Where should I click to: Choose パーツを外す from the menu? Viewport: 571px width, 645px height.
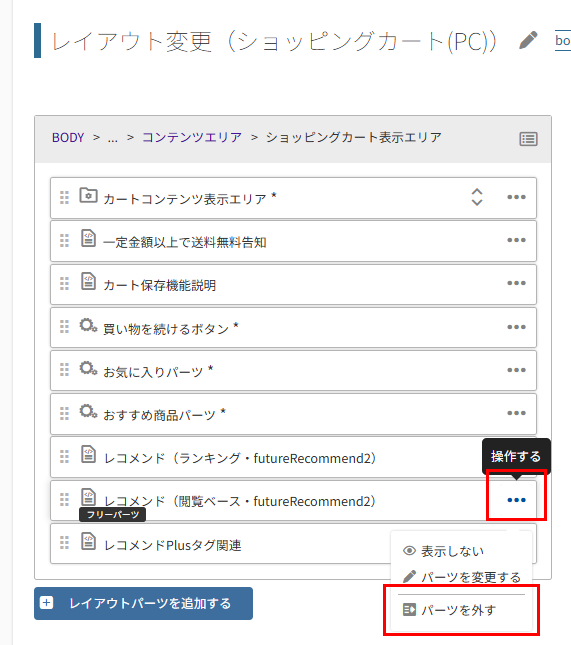tap(449, 610)
